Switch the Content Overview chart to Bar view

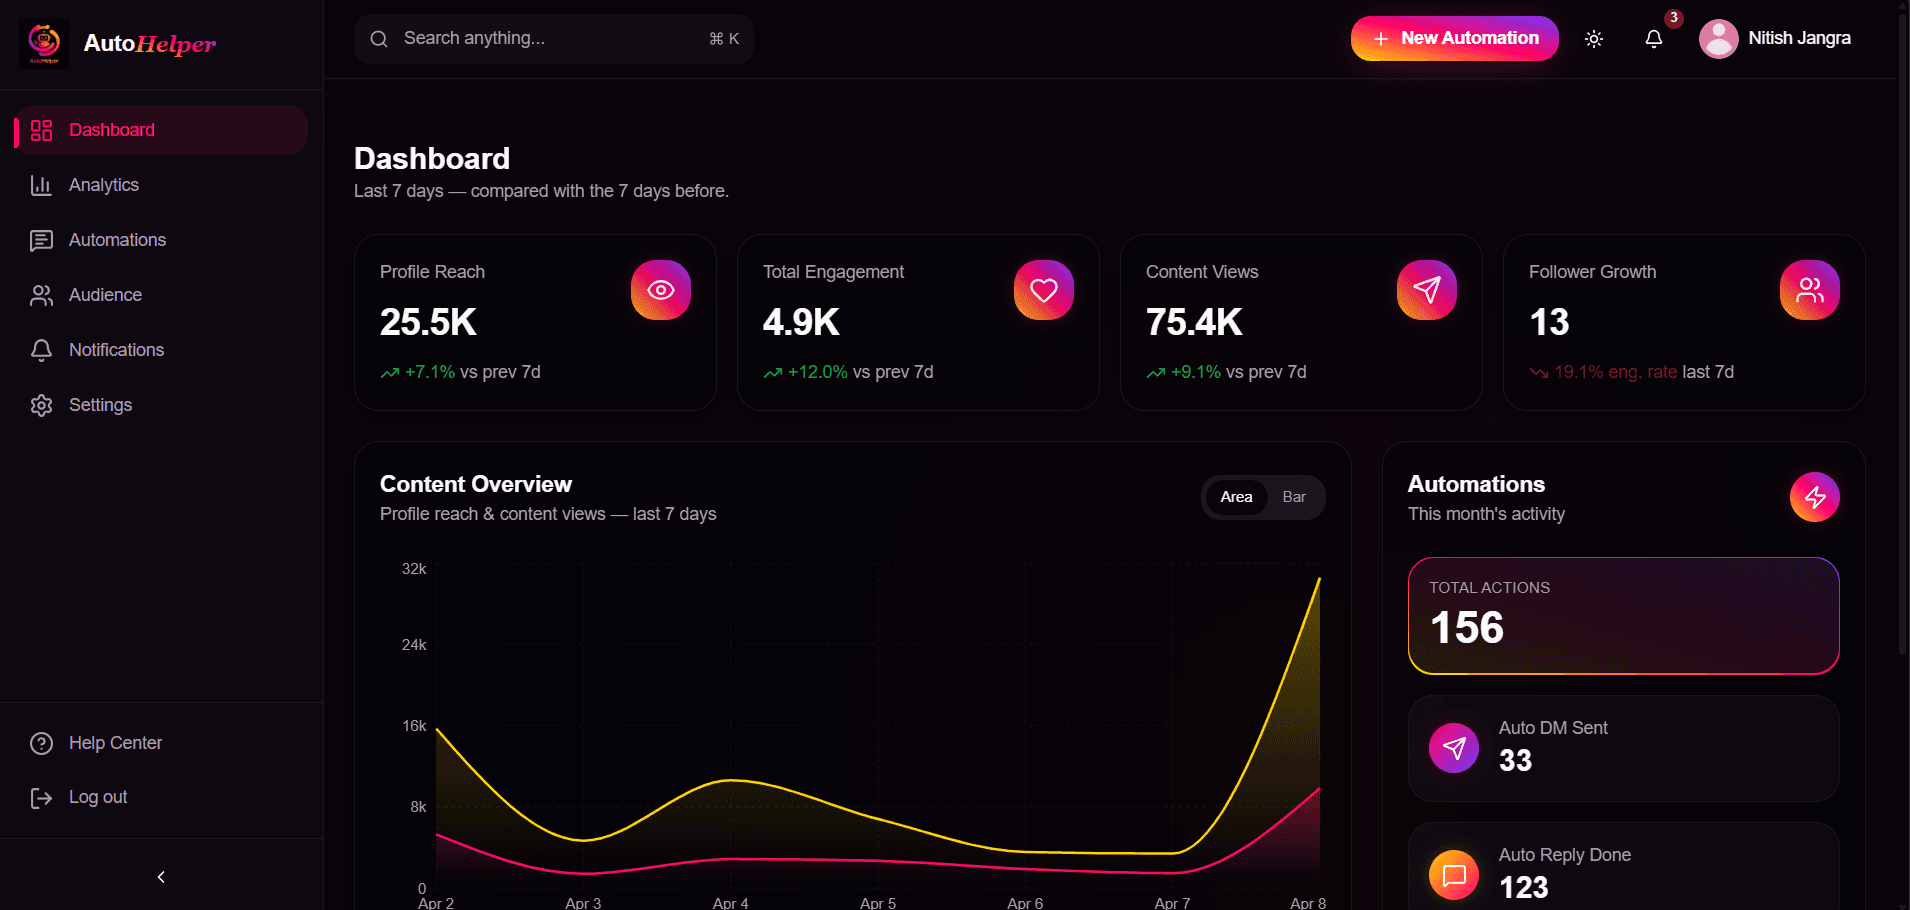pos(1292,496)
